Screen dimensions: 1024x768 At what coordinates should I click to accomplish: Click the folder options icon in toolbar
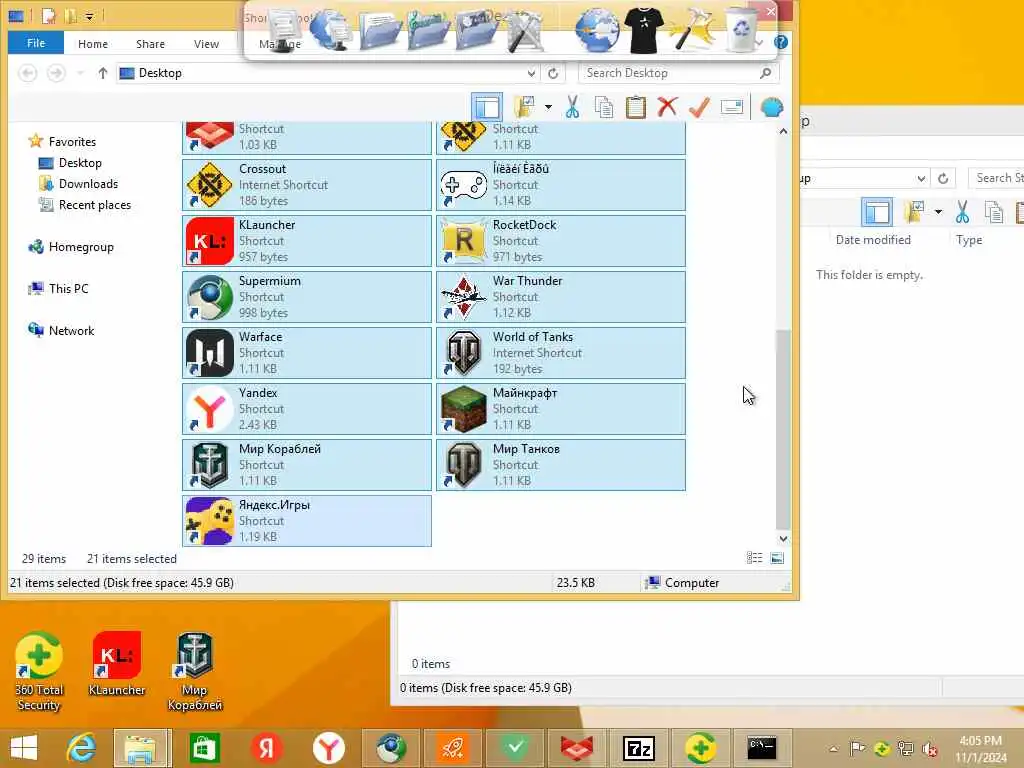coord(524,107)
